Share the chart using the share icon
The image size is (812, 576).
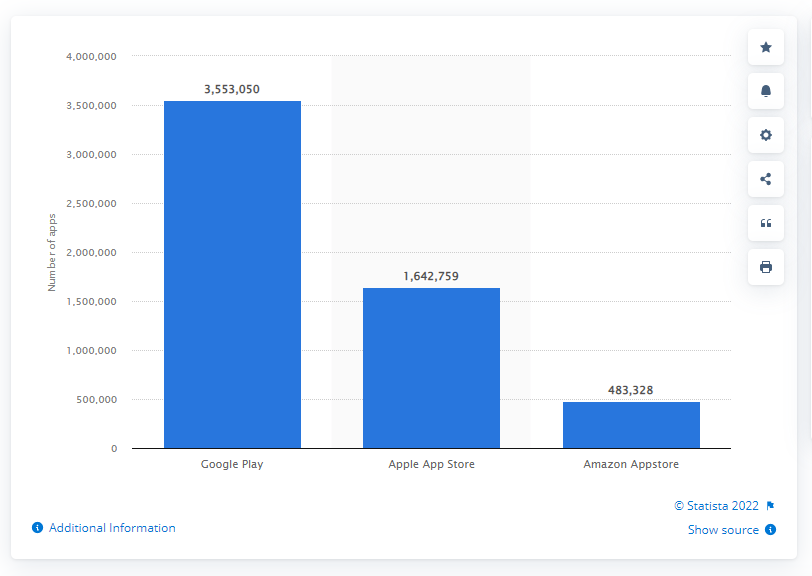point(765,179)
